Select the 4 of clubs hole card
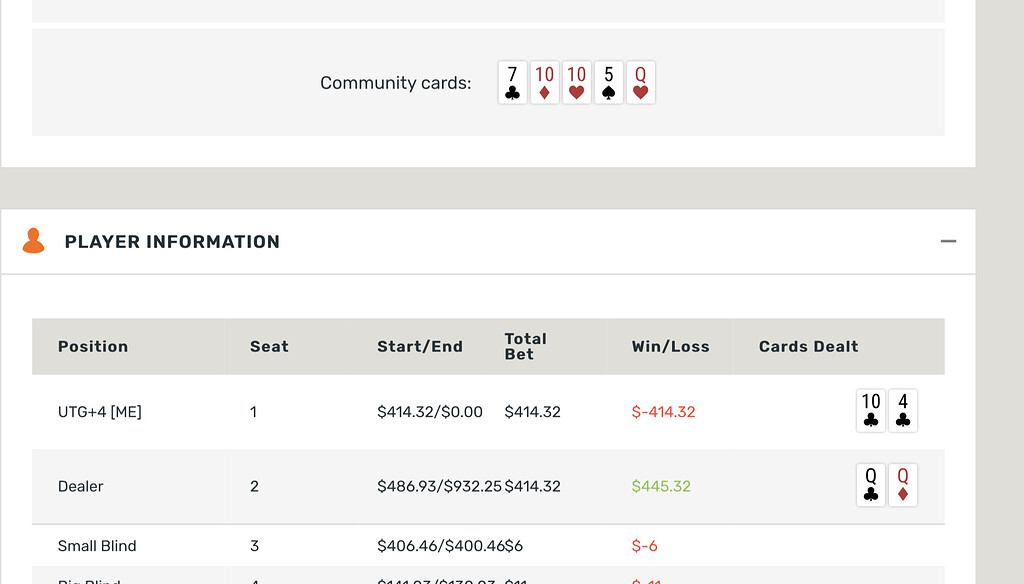Viewport: 1024px width, 584px height. click(903, 410)
